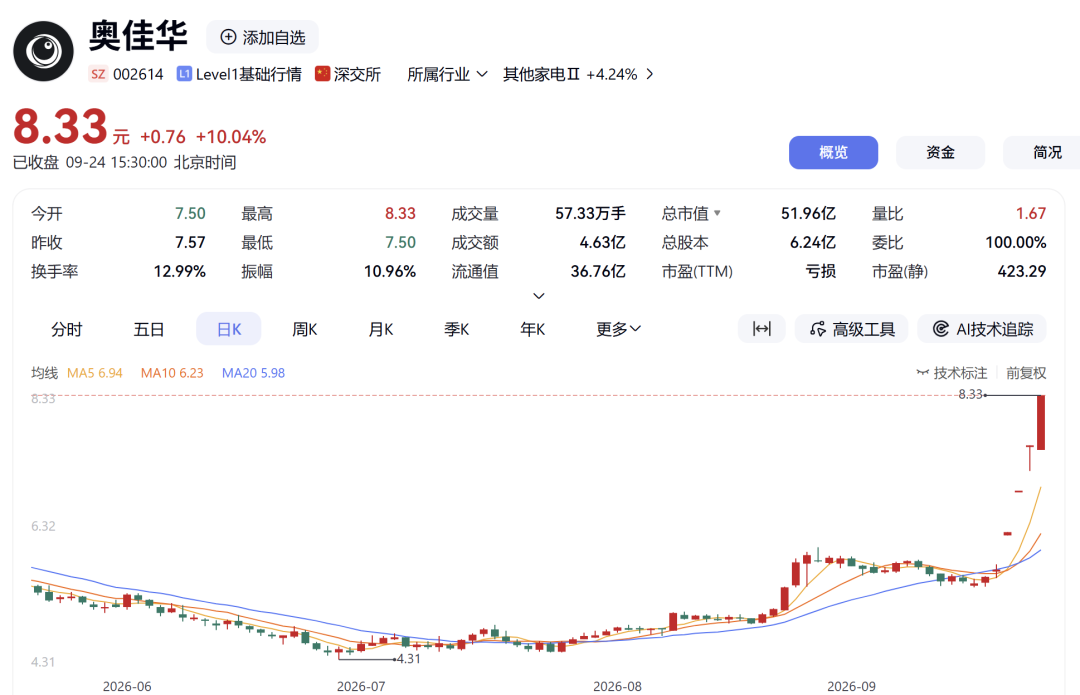The height and width of the screenshot is (695, 1080).
Task: Click the China flag 深交所 icon
Action: [x=322, y=74]
